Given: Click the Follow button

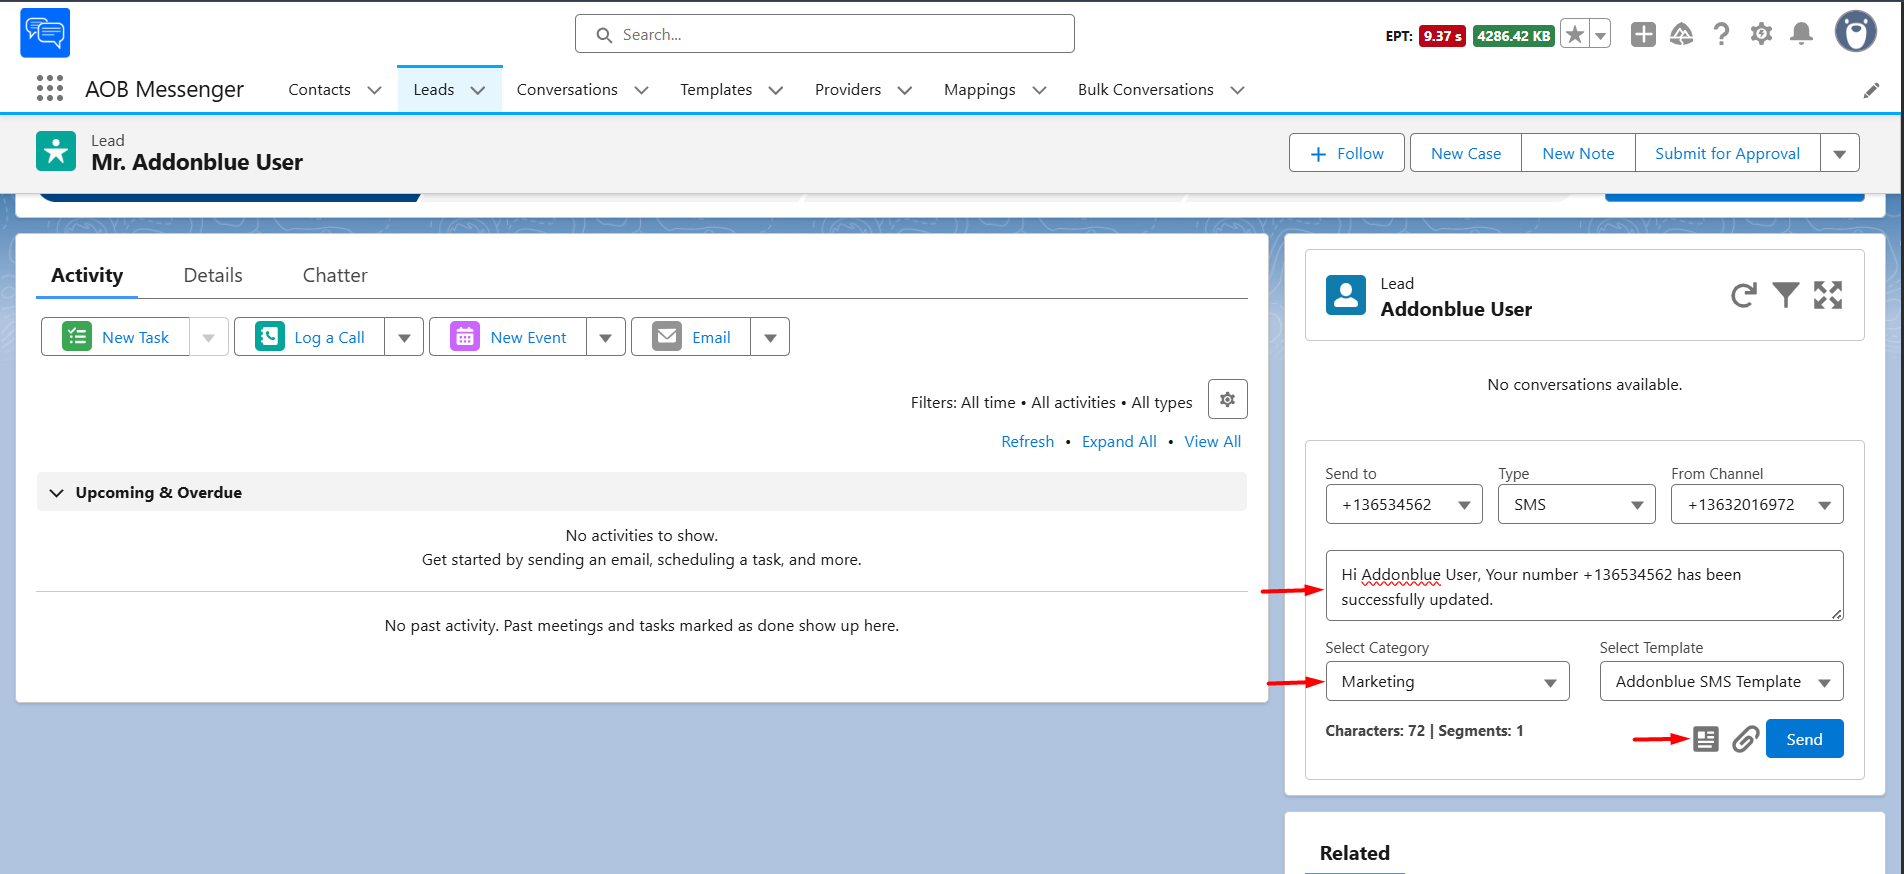Looking at the screenshot, I should click(x=1346, y=153).
